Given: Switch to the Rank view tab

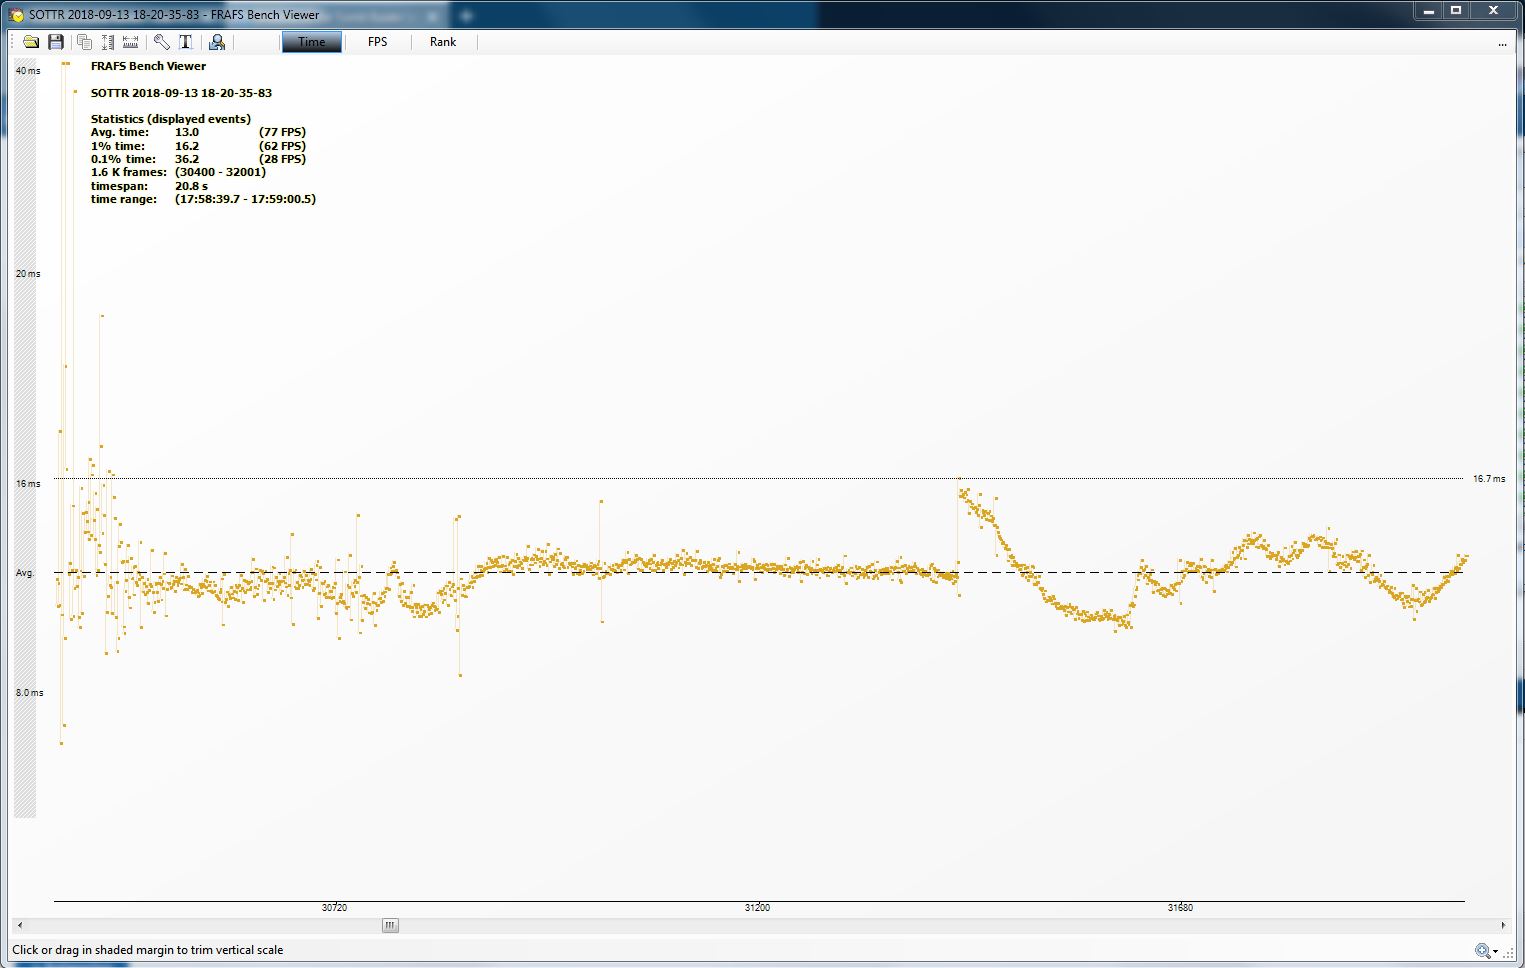Looking at the screenshot, I should pos(443,42).
